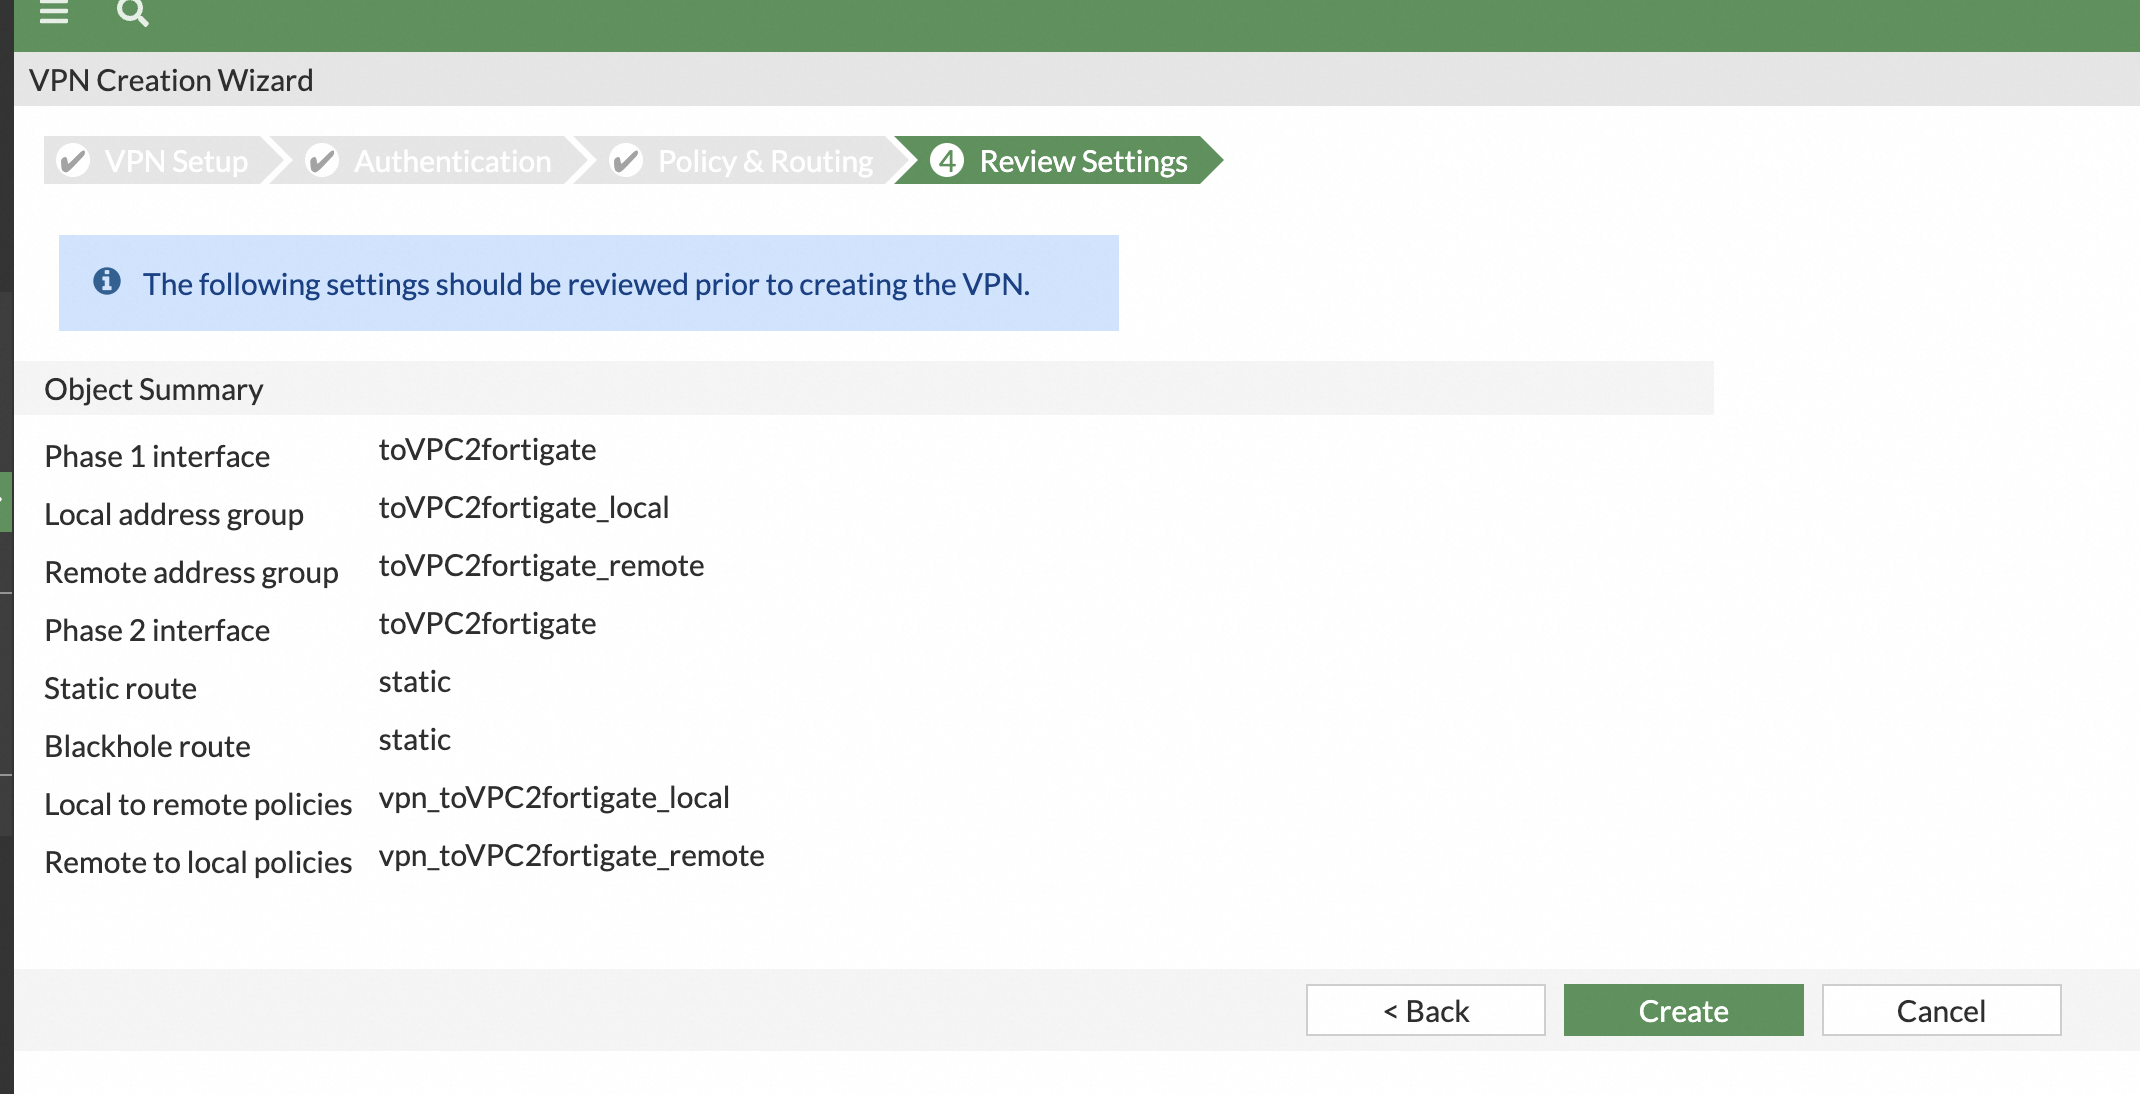Screen dimensions: 2140x1094
Task: Click the Policy & Routing checkmark icon
Action: pyautogui.click(x=626, y=161)
